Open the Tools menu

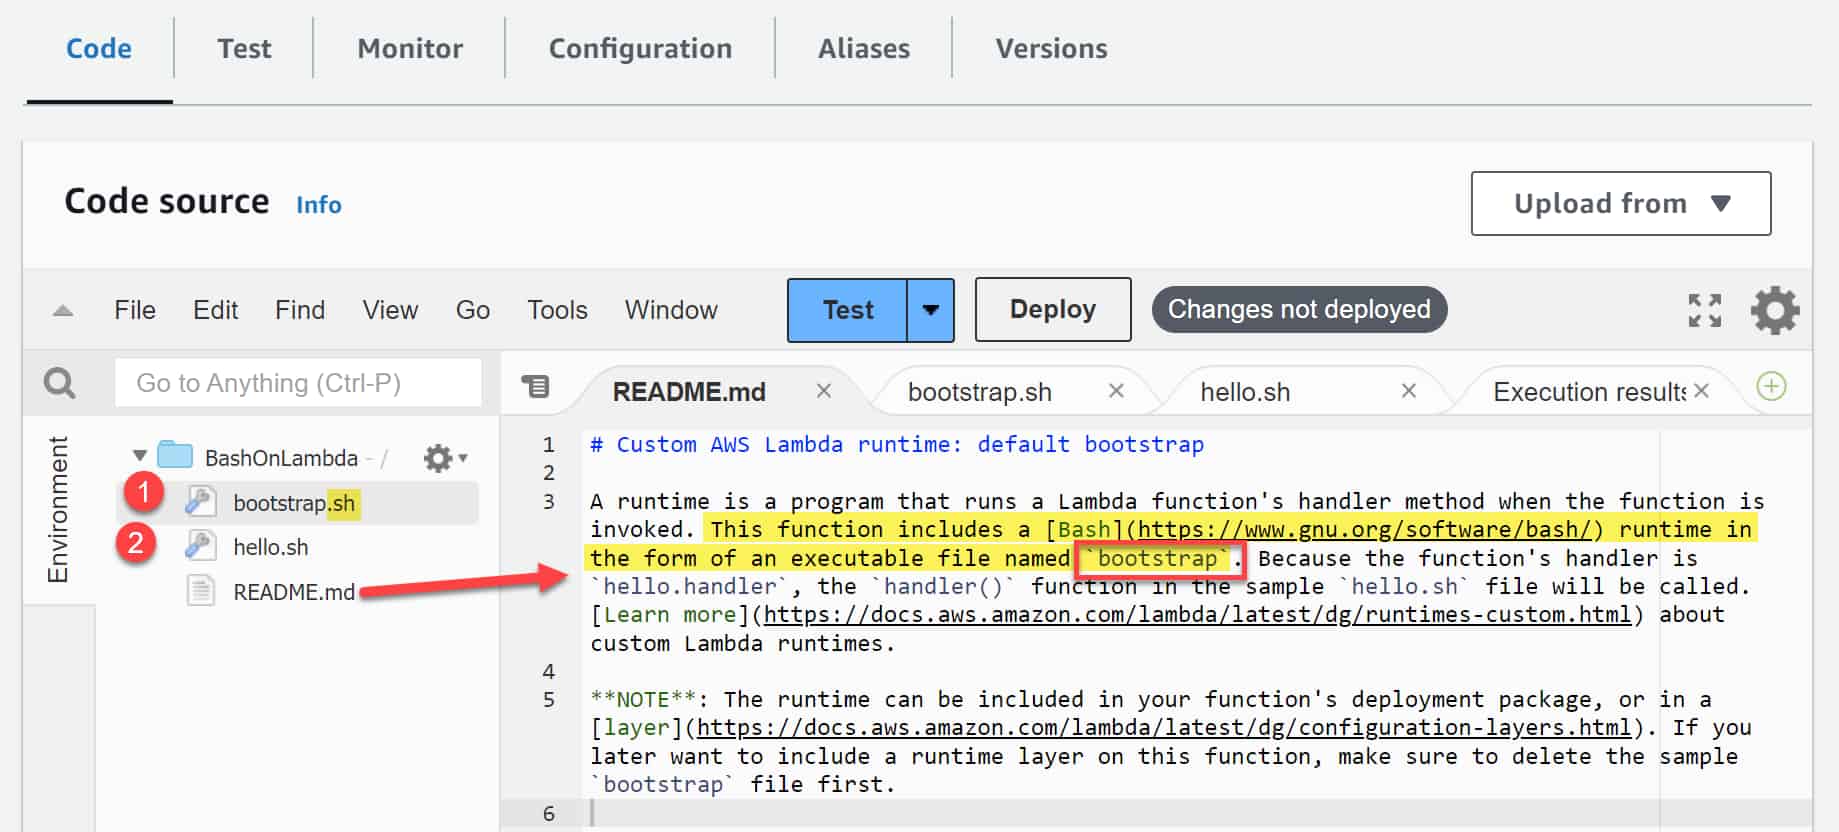[x=557, y=310]
